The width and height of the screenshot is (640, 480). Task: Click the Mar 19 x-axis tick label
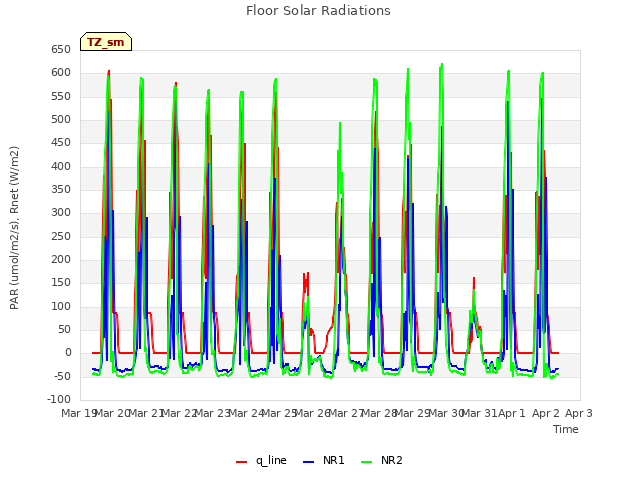78,413
